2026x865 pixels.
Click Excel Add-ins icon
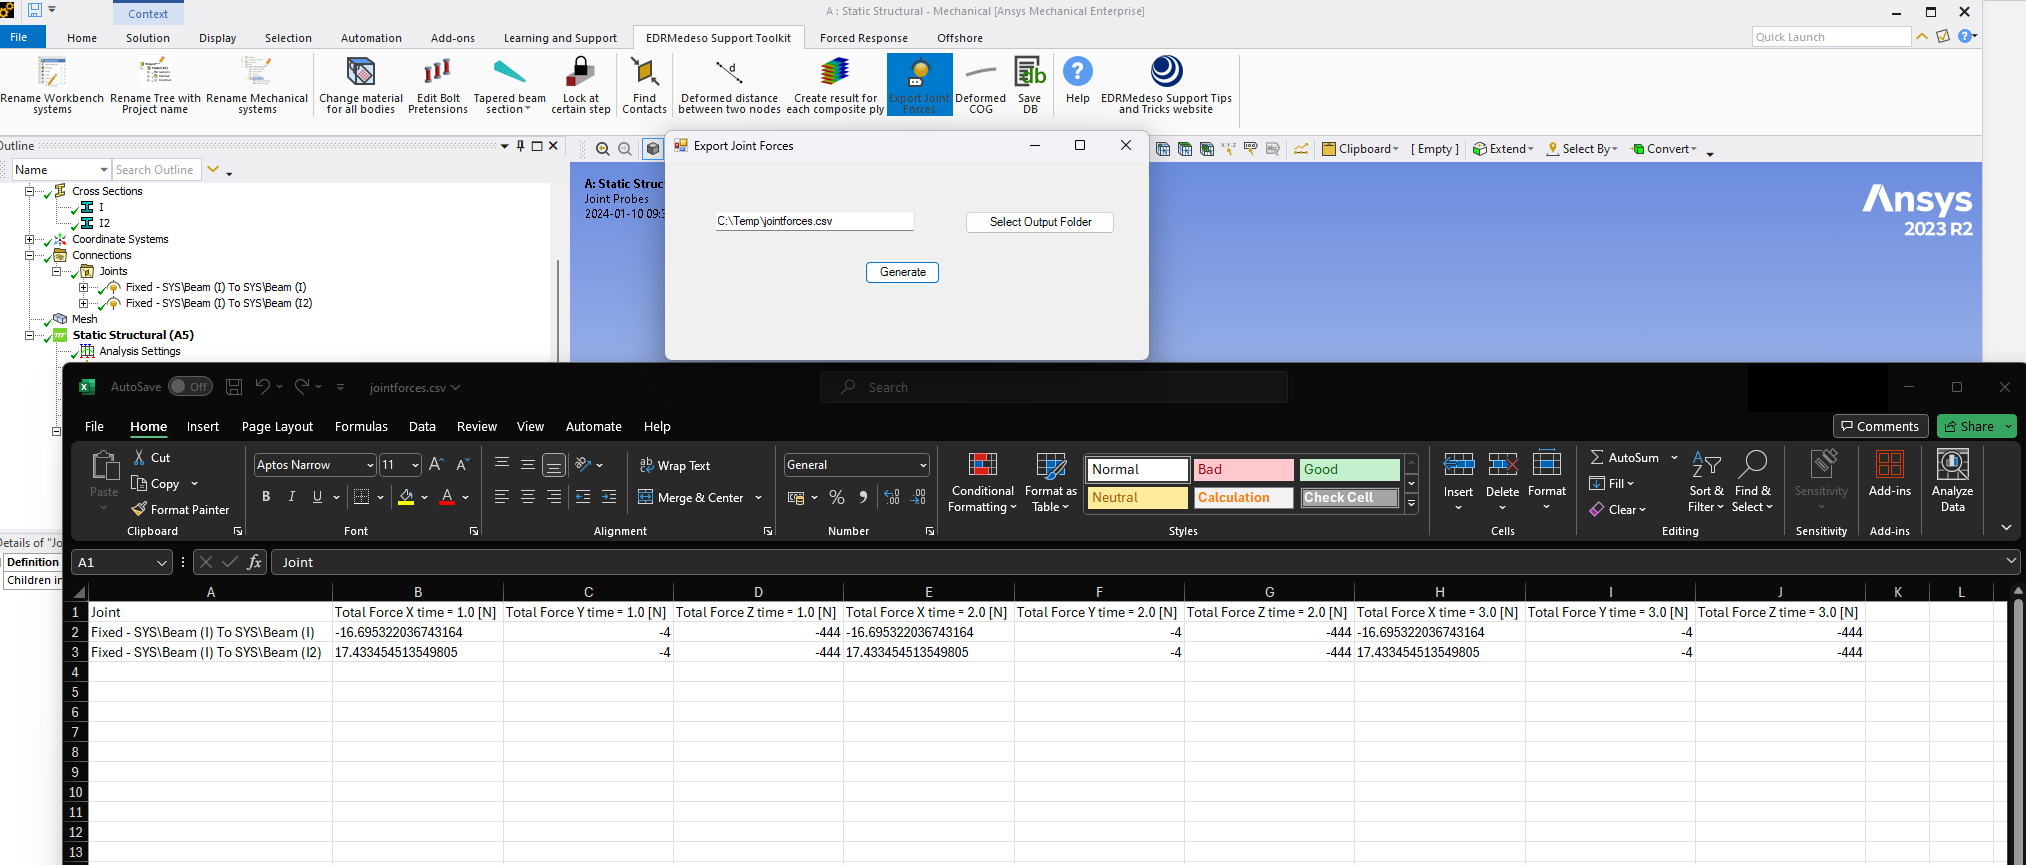pyautogui.click(x=1889, y=466)
